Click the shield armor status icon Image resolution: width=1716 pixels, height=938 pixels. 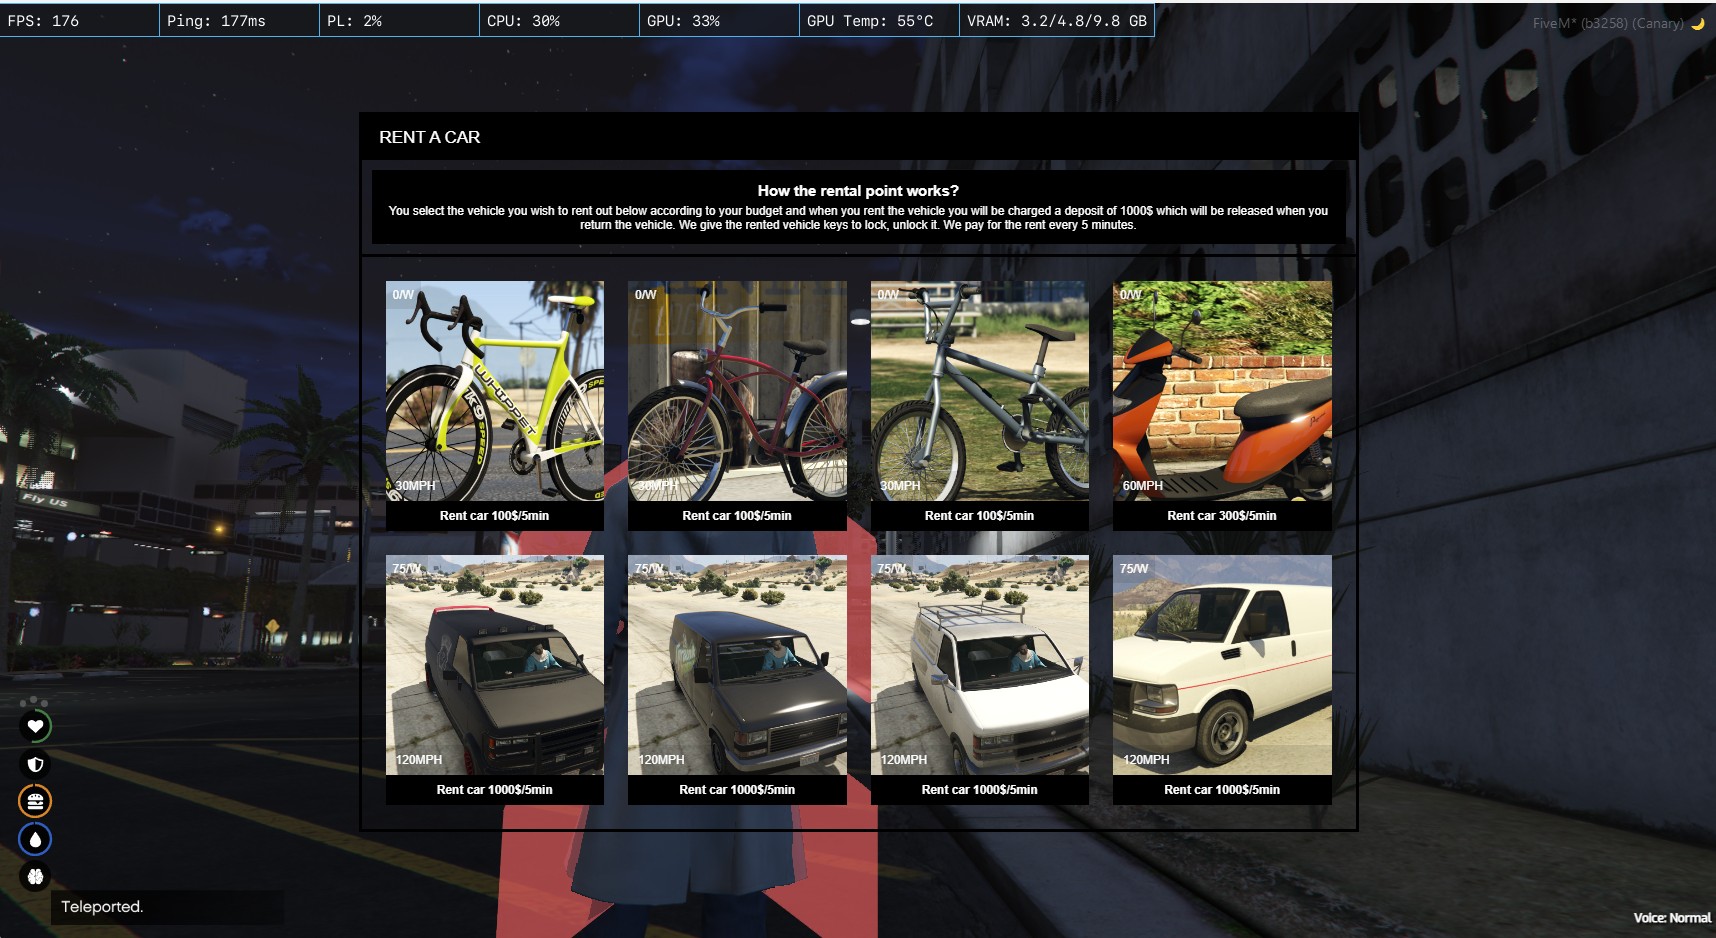tap(35, 764)
